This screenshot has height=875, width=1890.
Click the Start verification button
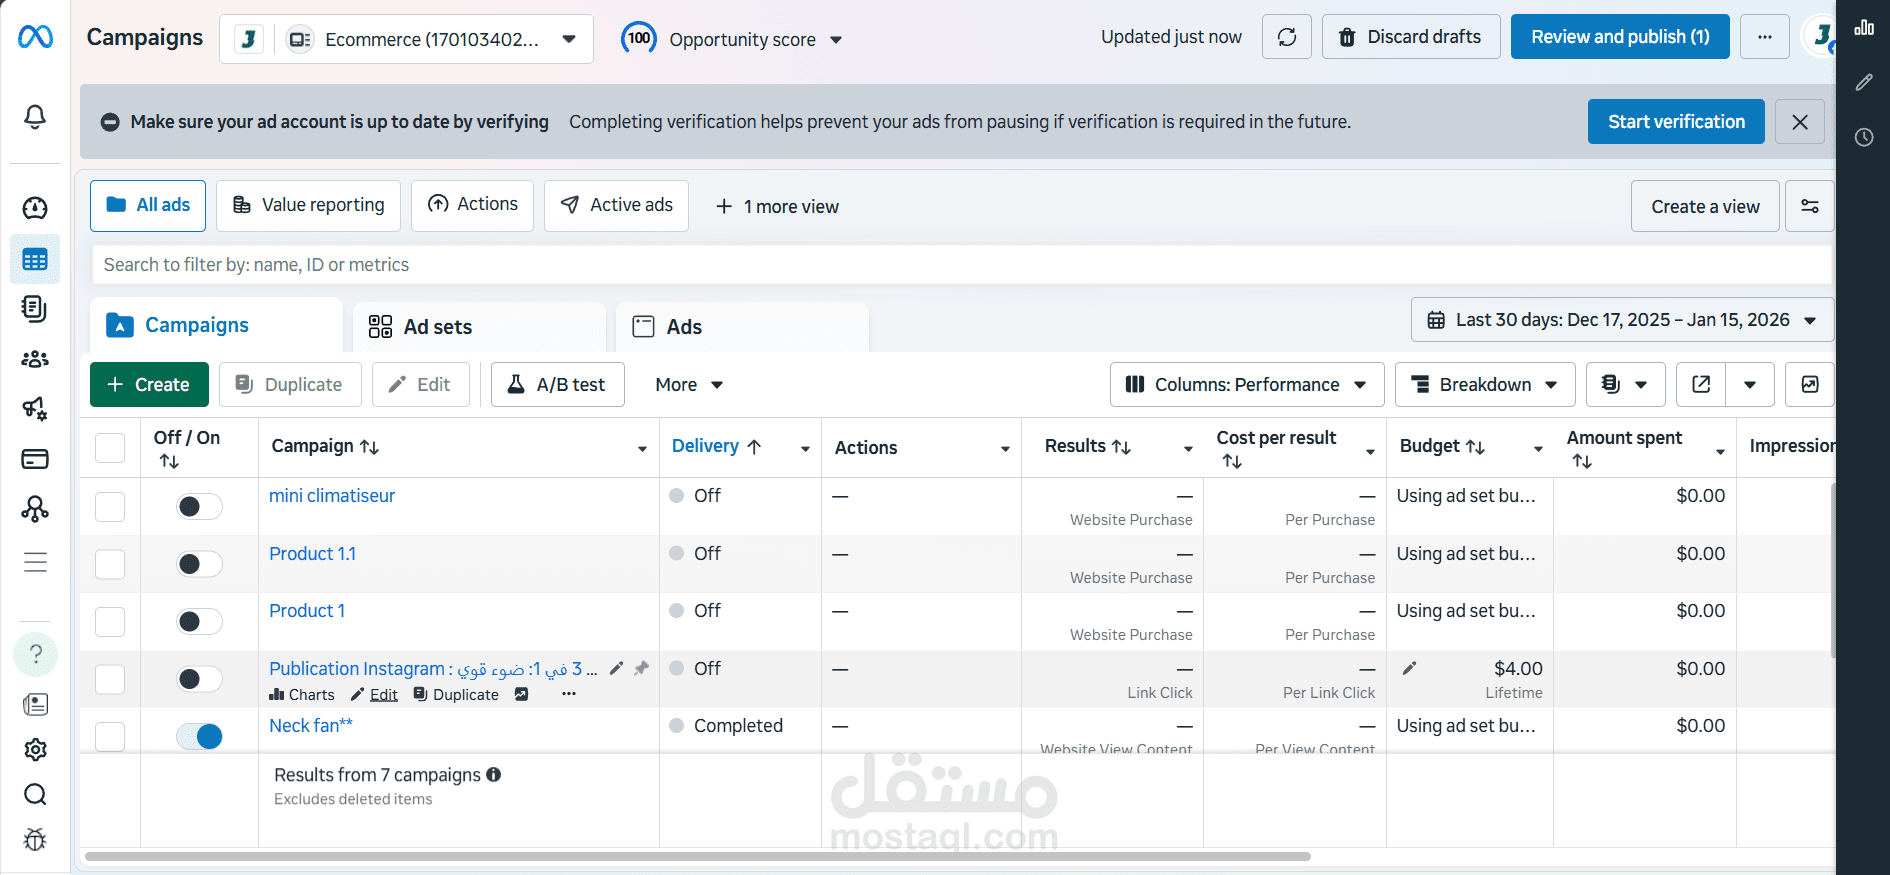tap(1676, 122)
